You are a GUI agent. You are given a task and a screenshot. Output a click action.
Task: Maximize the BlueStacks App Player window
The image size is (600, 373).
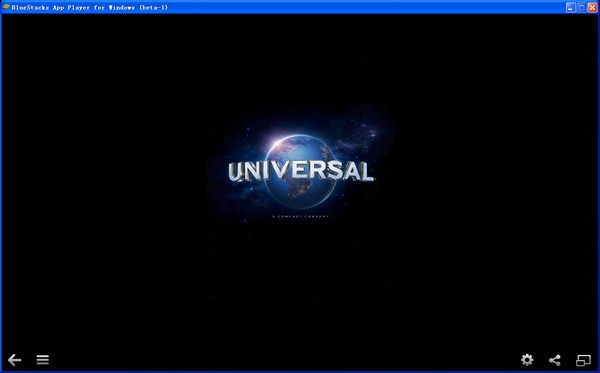(582, 7)
